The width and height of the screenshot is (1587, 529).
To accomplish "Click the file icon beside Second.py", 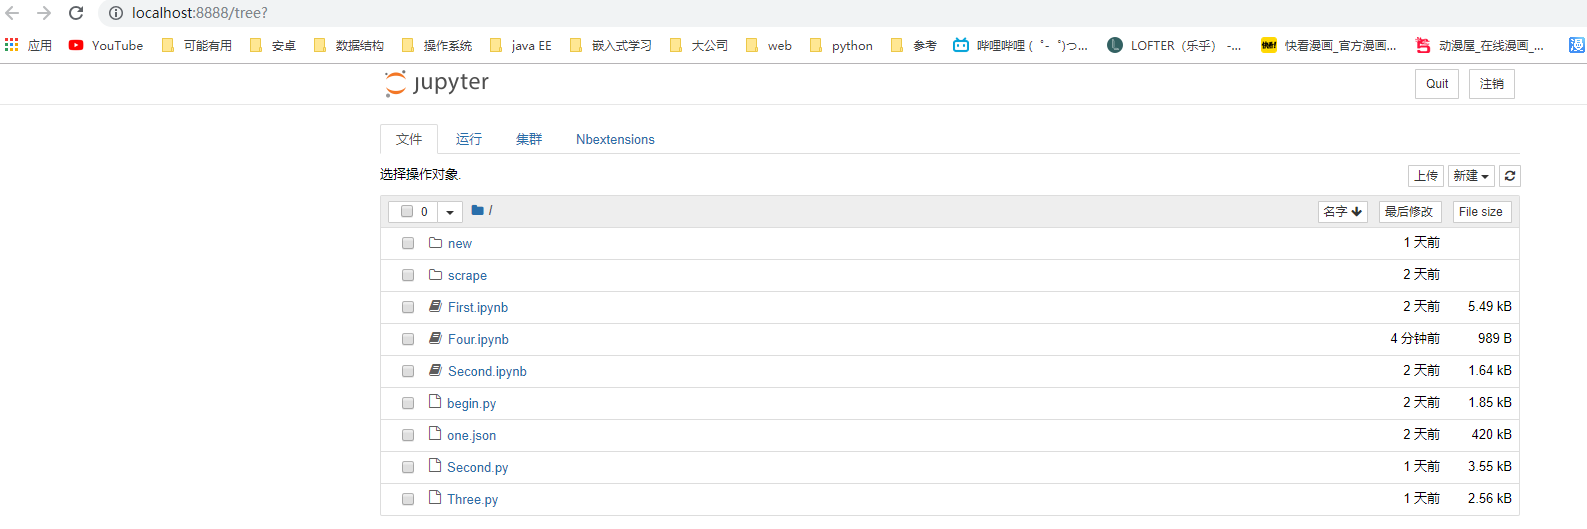I will (435, 465).
